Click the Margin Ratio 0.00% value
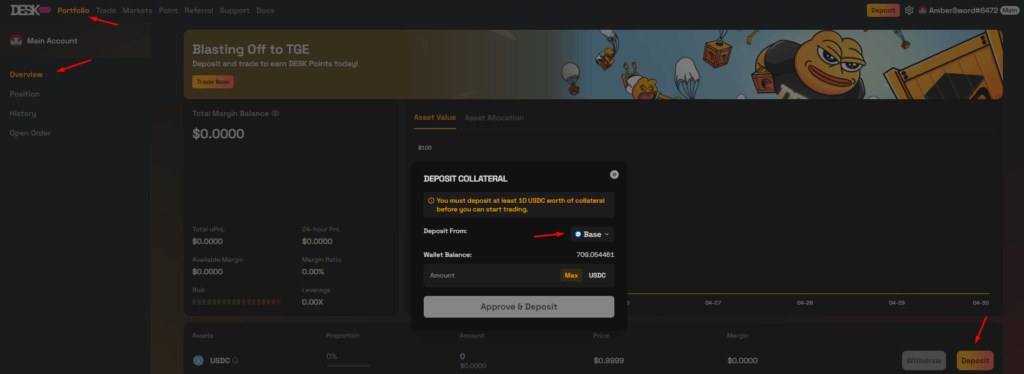Viewport: 1024px width, 374px height. click(x=313, y=272)
